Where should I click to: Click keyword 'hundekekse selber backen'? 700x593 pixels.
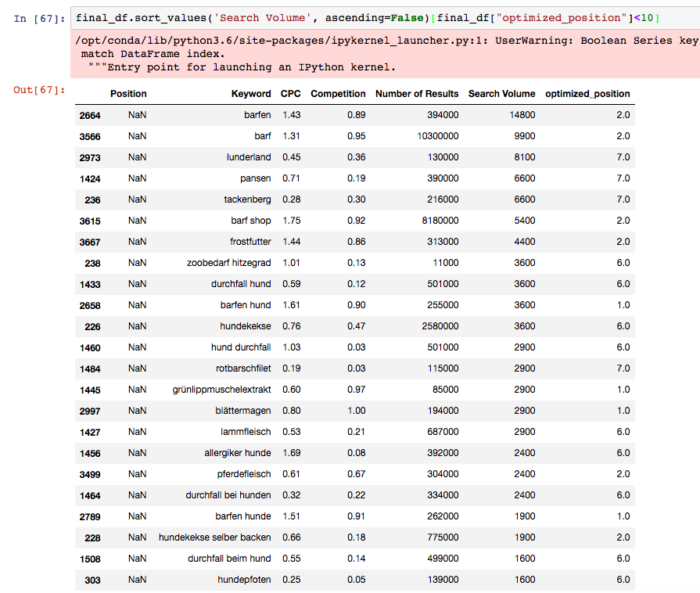215,538
